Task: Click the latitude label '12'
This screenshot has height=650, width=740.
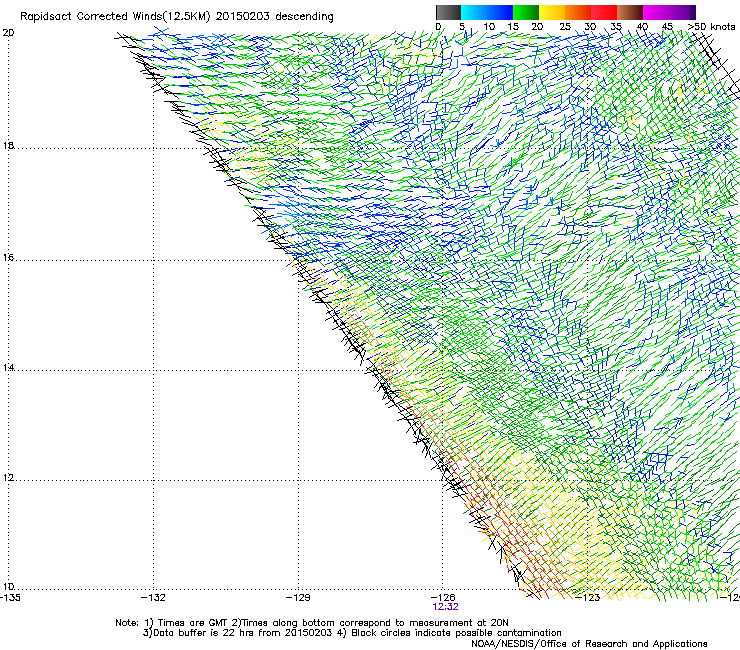Action: (x=8, y=478)
